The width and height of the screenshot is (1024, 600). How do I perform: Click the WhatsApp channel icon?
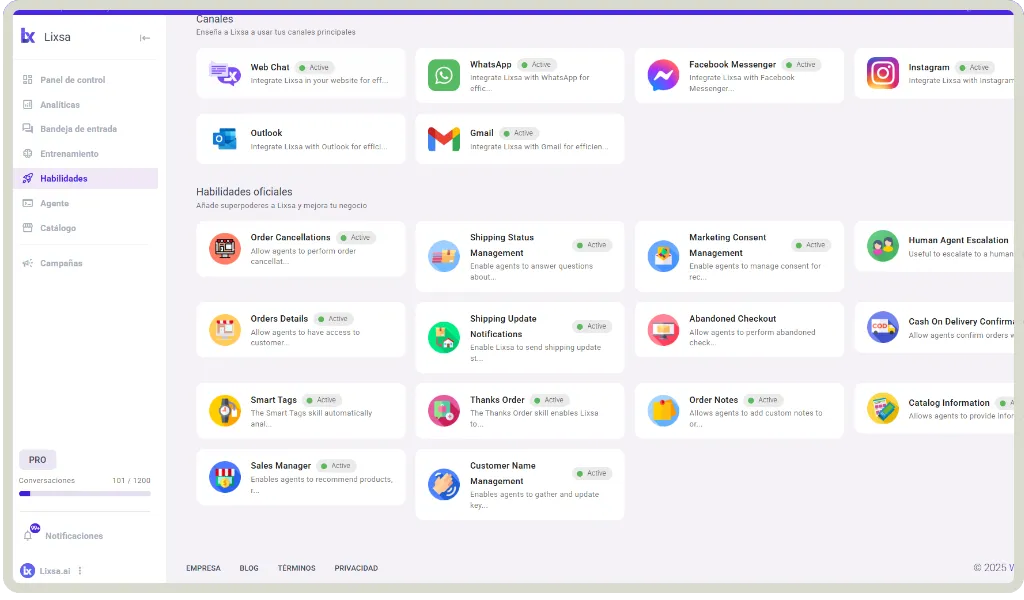(444, 75)
